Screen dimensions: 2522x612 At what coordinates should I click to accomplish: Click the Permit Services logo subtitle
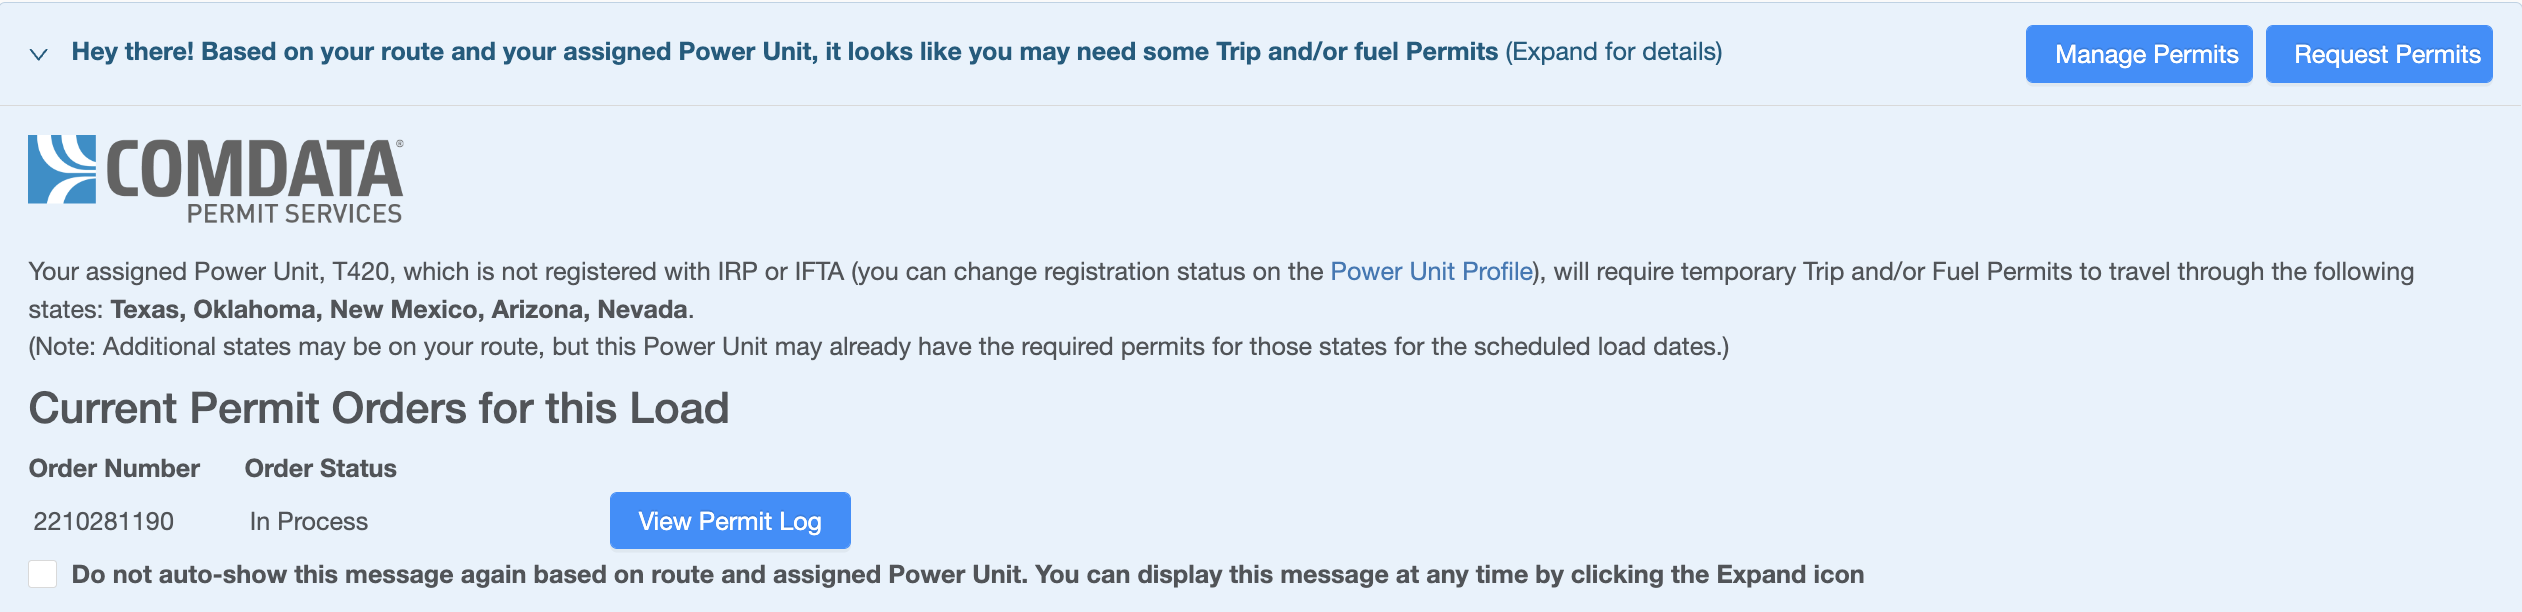pyautogui.click(x=294, y=213)
